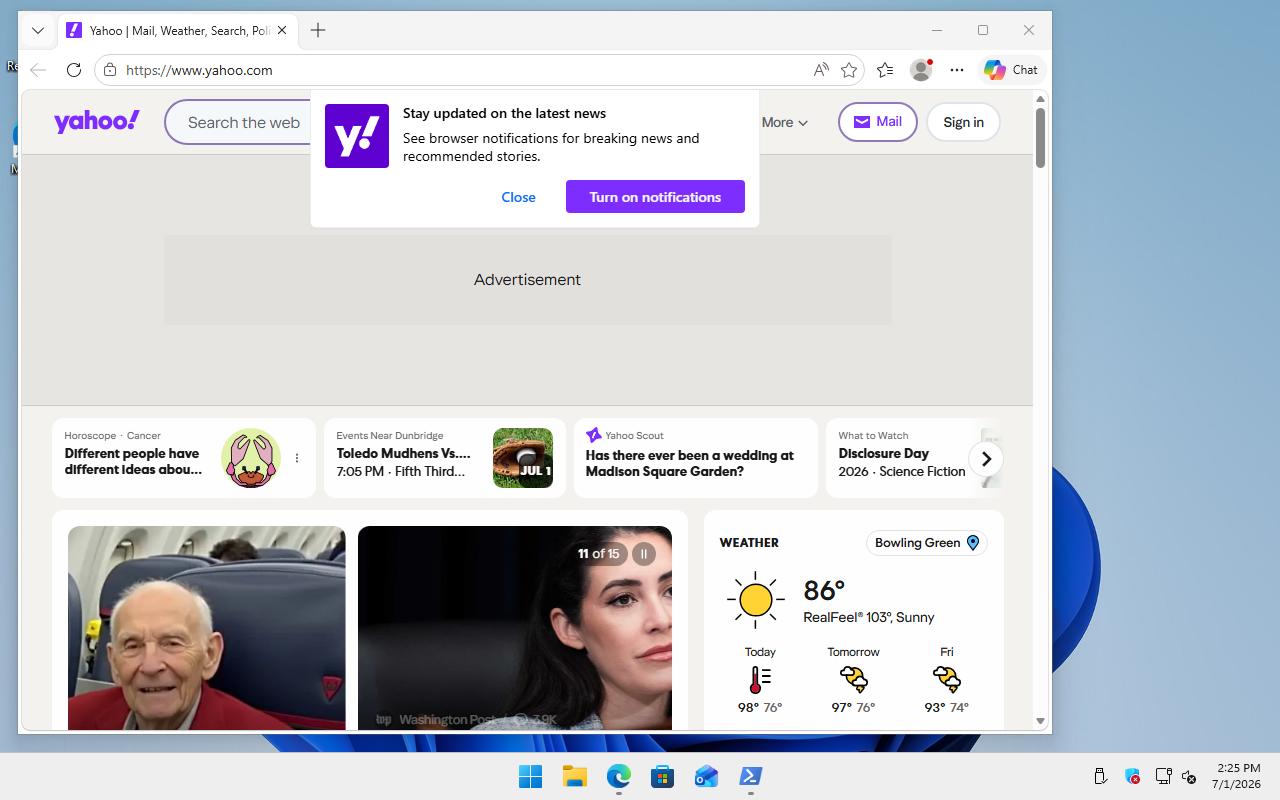Launch Microsoft Store from the taskbar
The image size is (1280, 800).
[662, 776]
